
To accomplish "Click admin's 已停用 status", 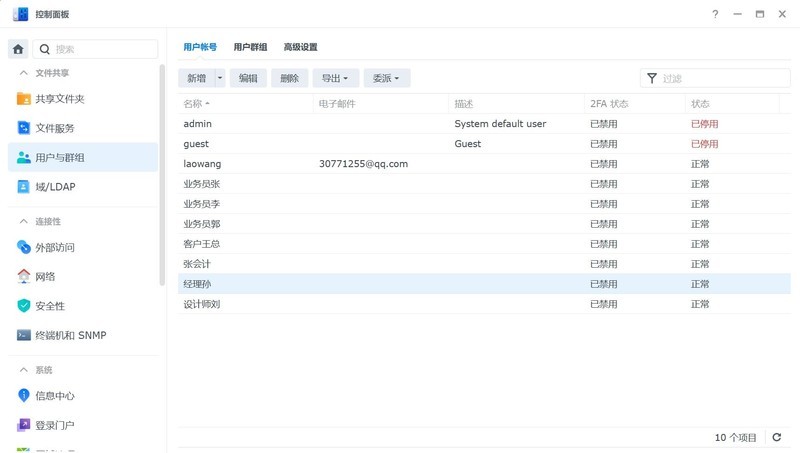I will point(704,123).
